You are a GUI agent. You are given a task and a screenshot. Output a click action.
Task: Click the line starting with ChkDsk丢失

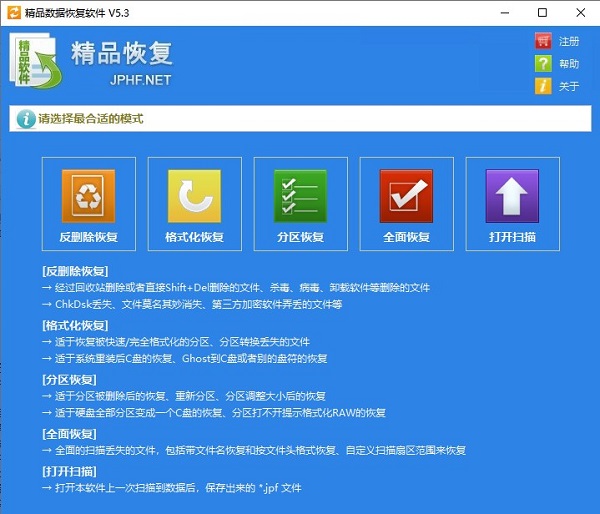coord(192,305)
